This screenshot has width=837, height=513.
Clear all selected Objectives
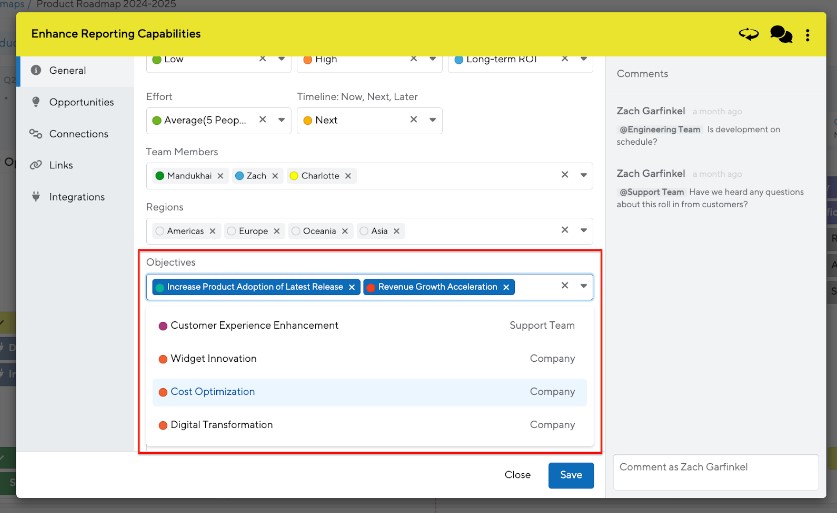564,286
